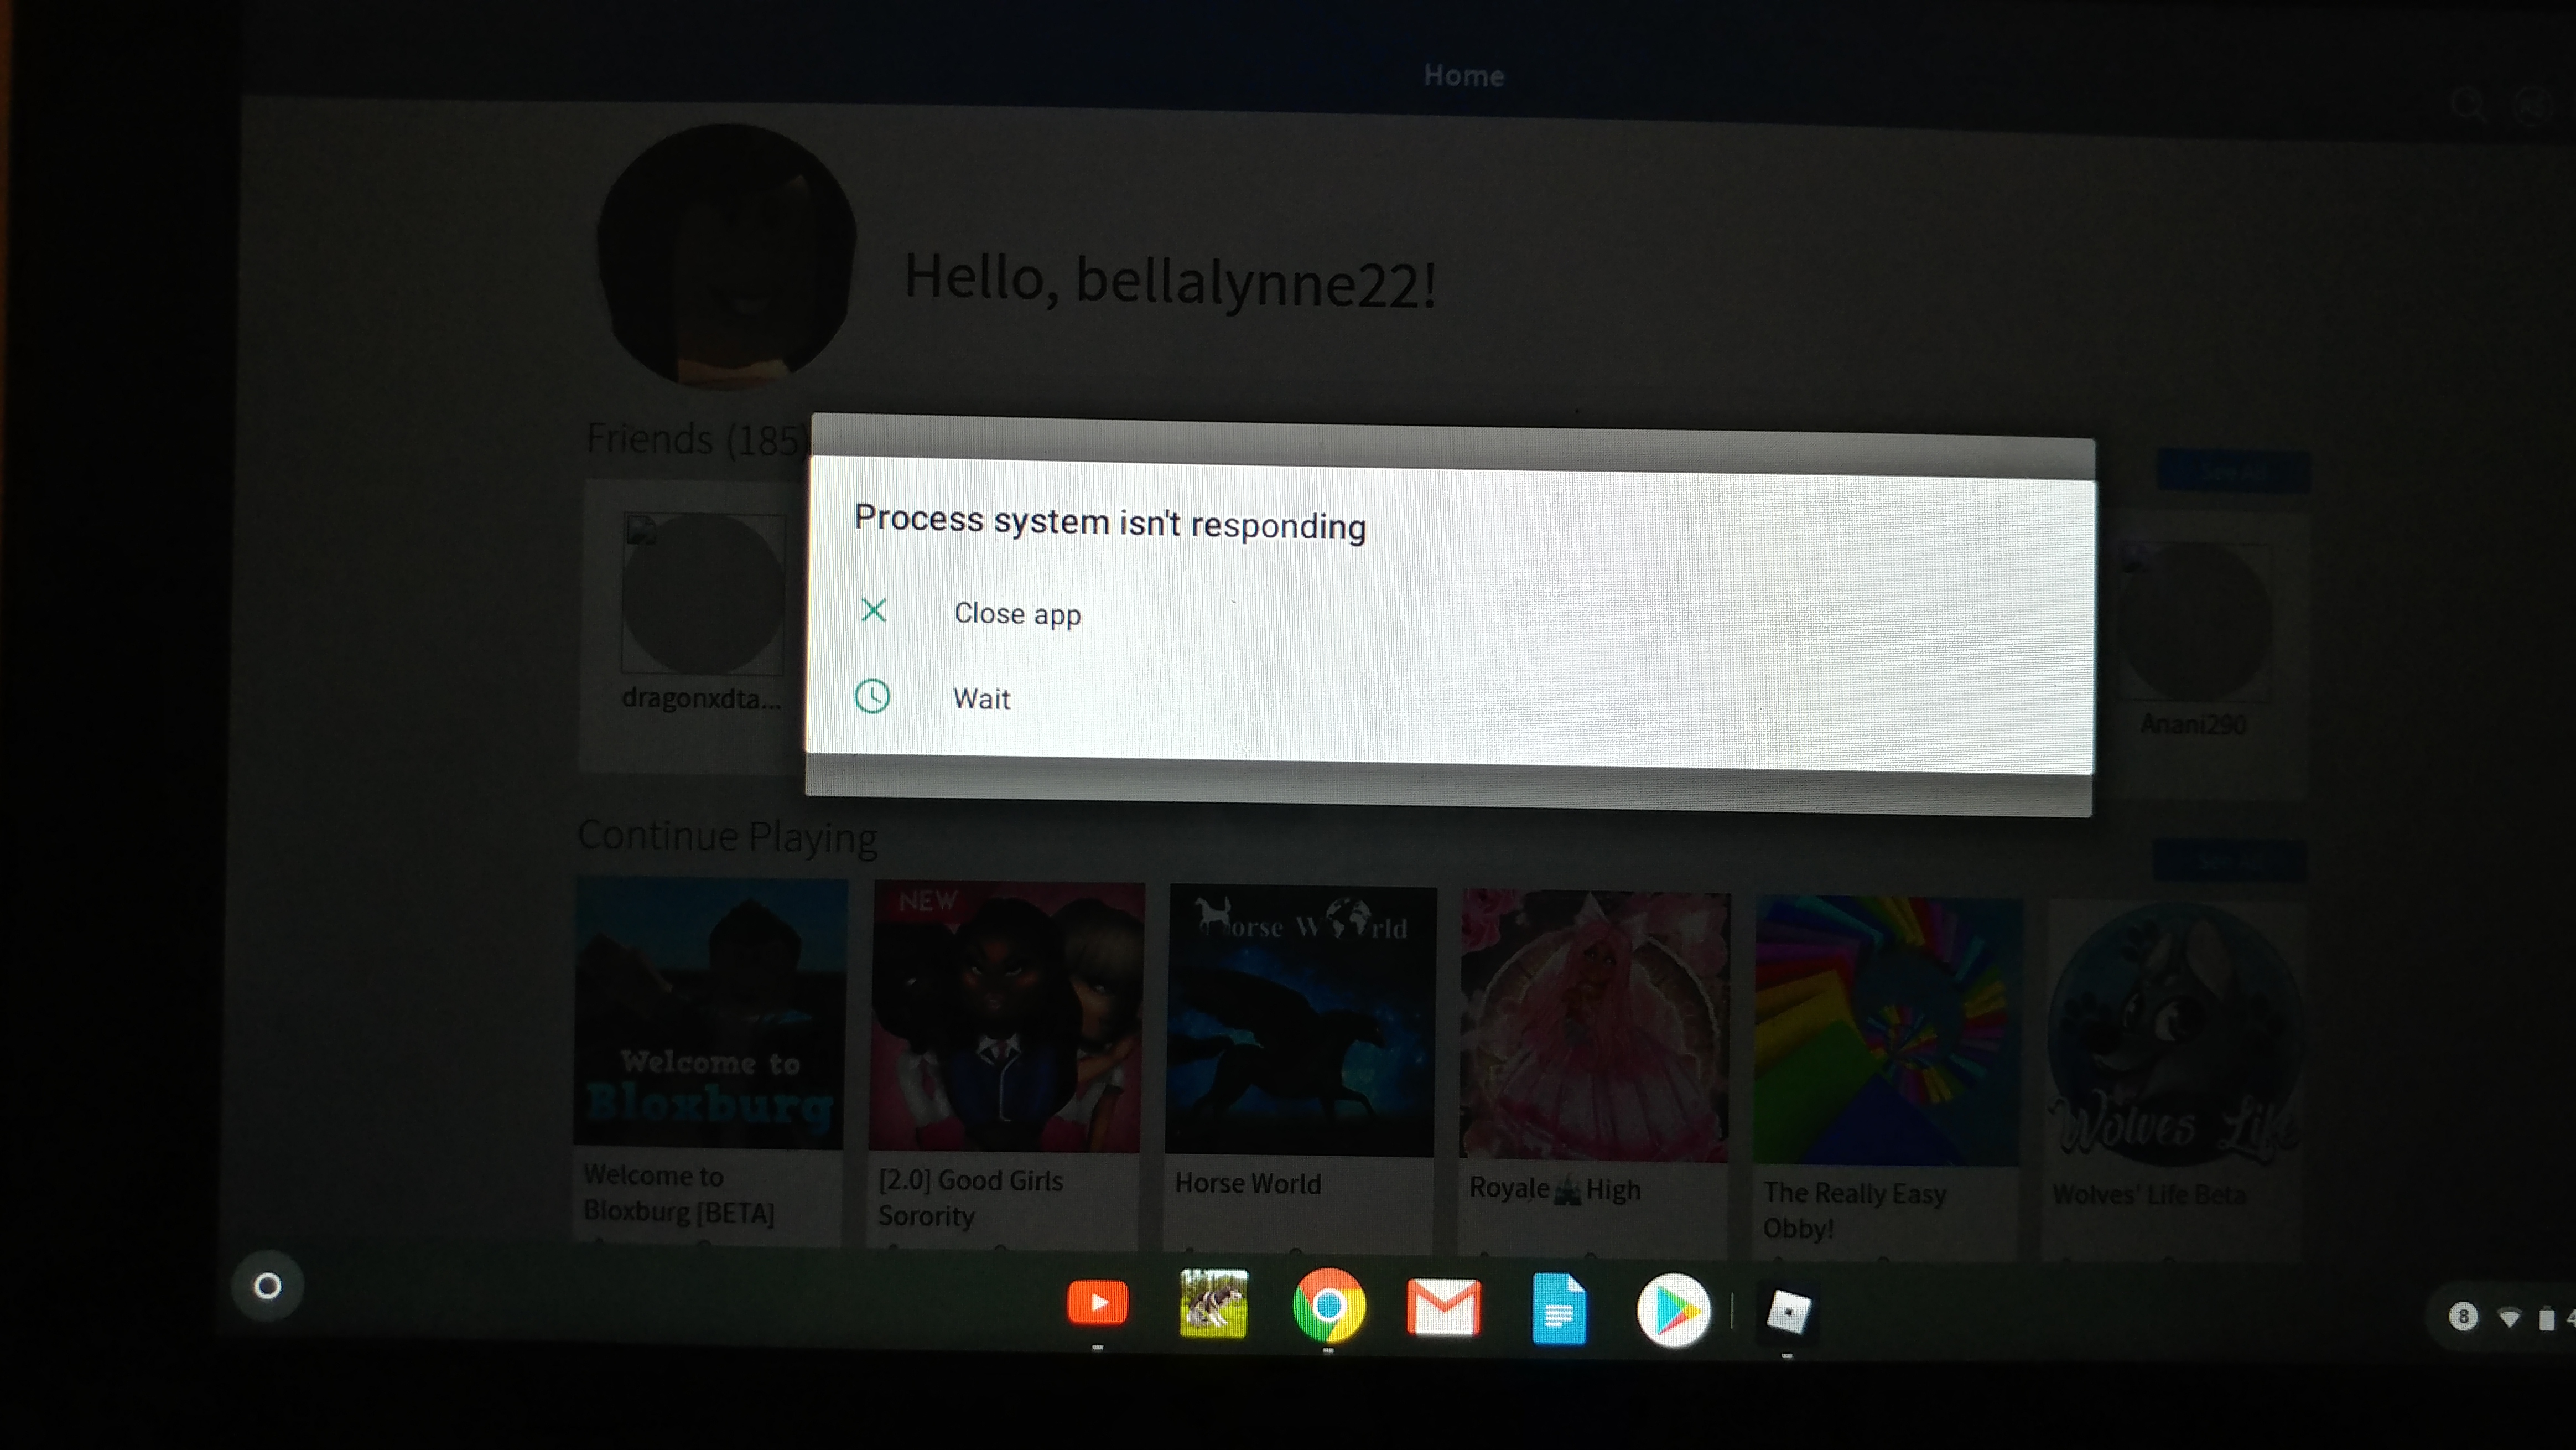This screenshot has height=1450, width=2576.
Task: Launch Google Chrome browser icon
Action: 1329,1310
